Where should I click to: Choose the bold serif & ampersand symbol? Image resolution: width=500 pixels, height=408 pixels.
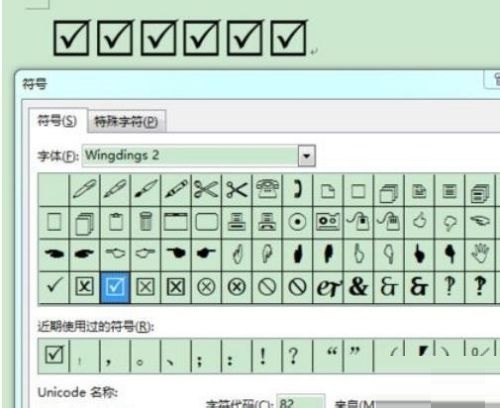pos(358,287)
